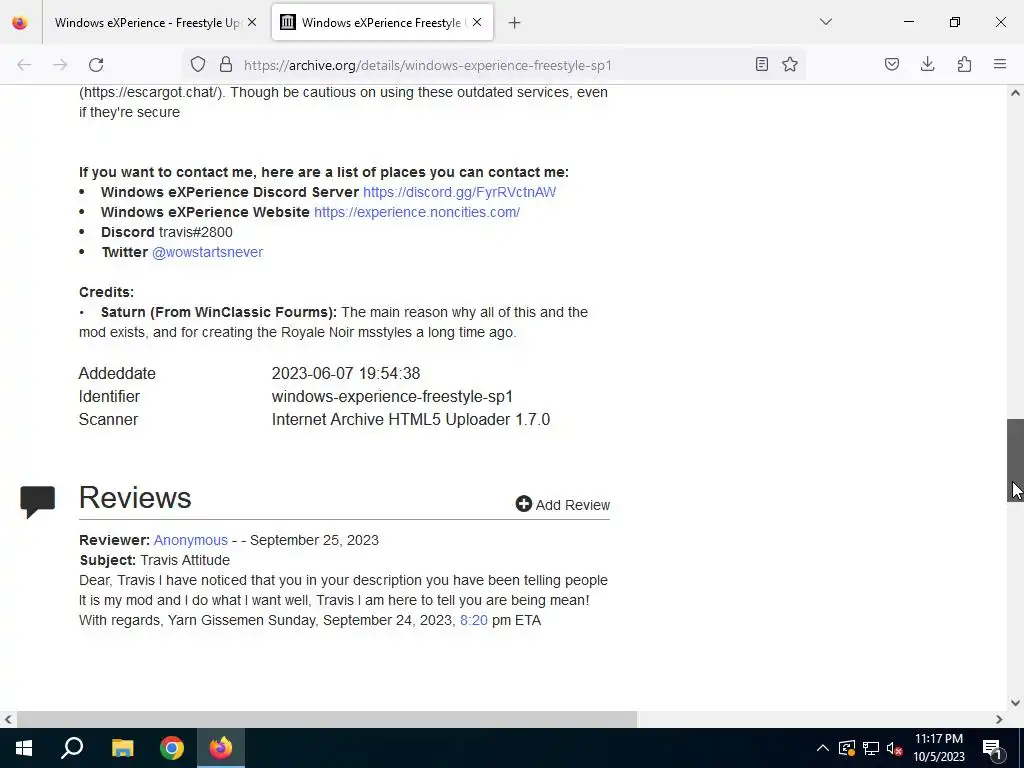Open network status tray icon
Viewport: 1024px width, 768px height.
(x=871, y=748)
